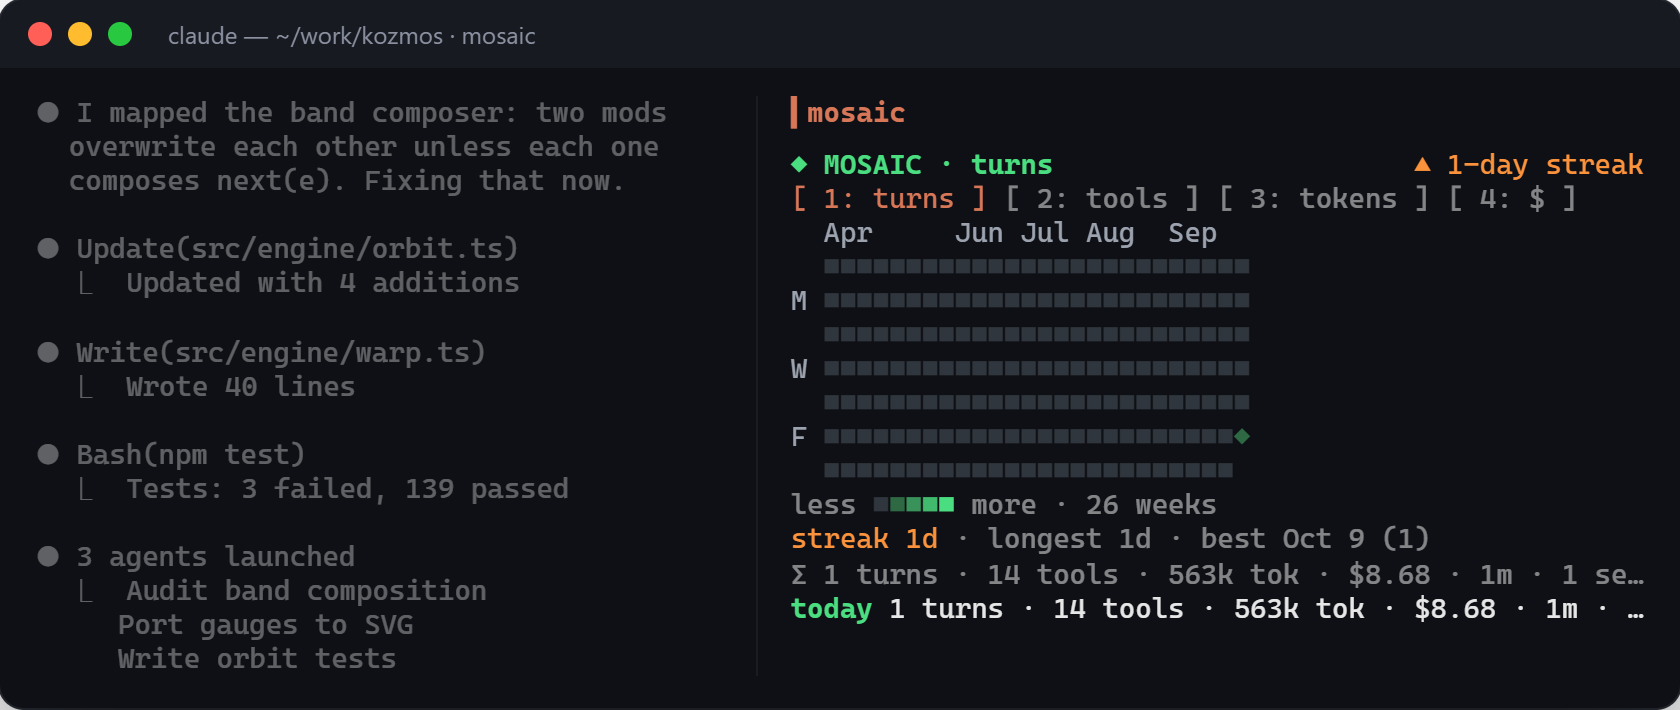Viewport: 1680px width, 710px height.
Task: Click 'streak 1d' stat
Action: [x=864, y=539]
